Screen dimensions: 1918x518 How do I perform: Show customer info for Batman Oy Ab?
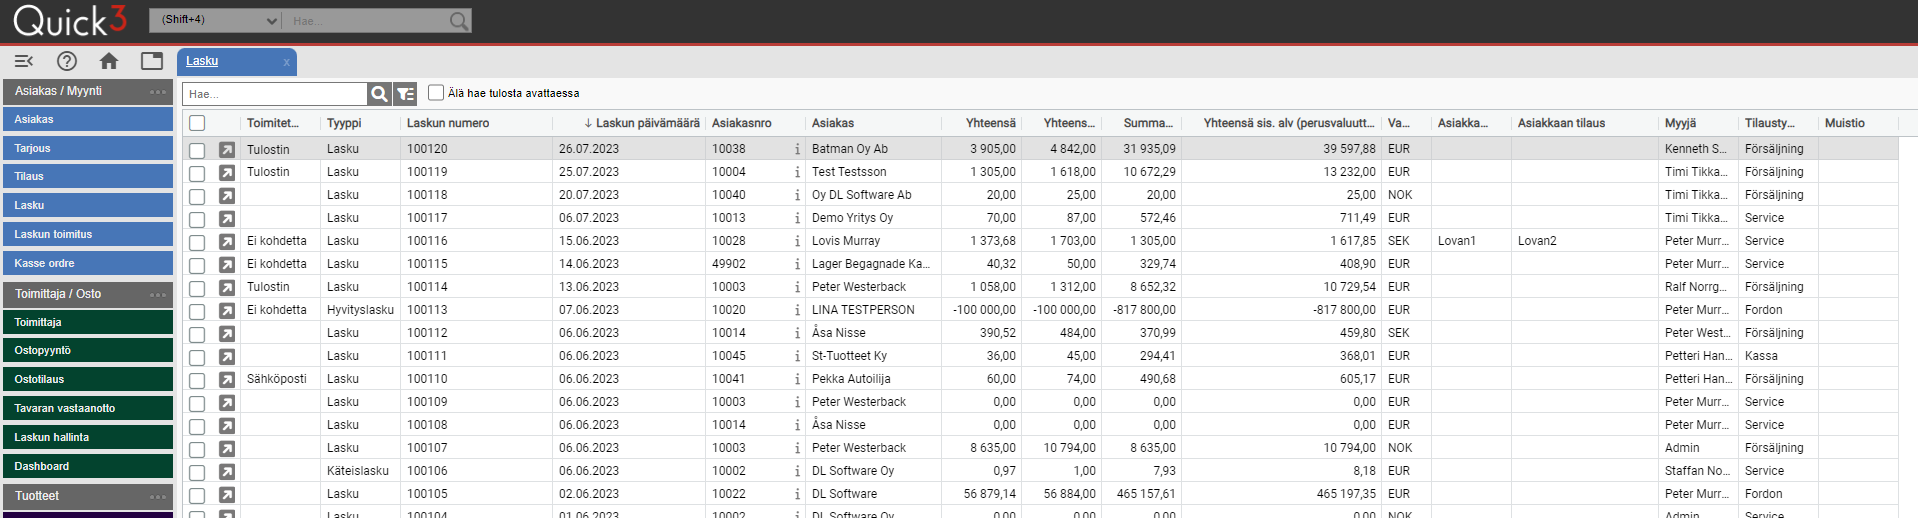(797, 149)
